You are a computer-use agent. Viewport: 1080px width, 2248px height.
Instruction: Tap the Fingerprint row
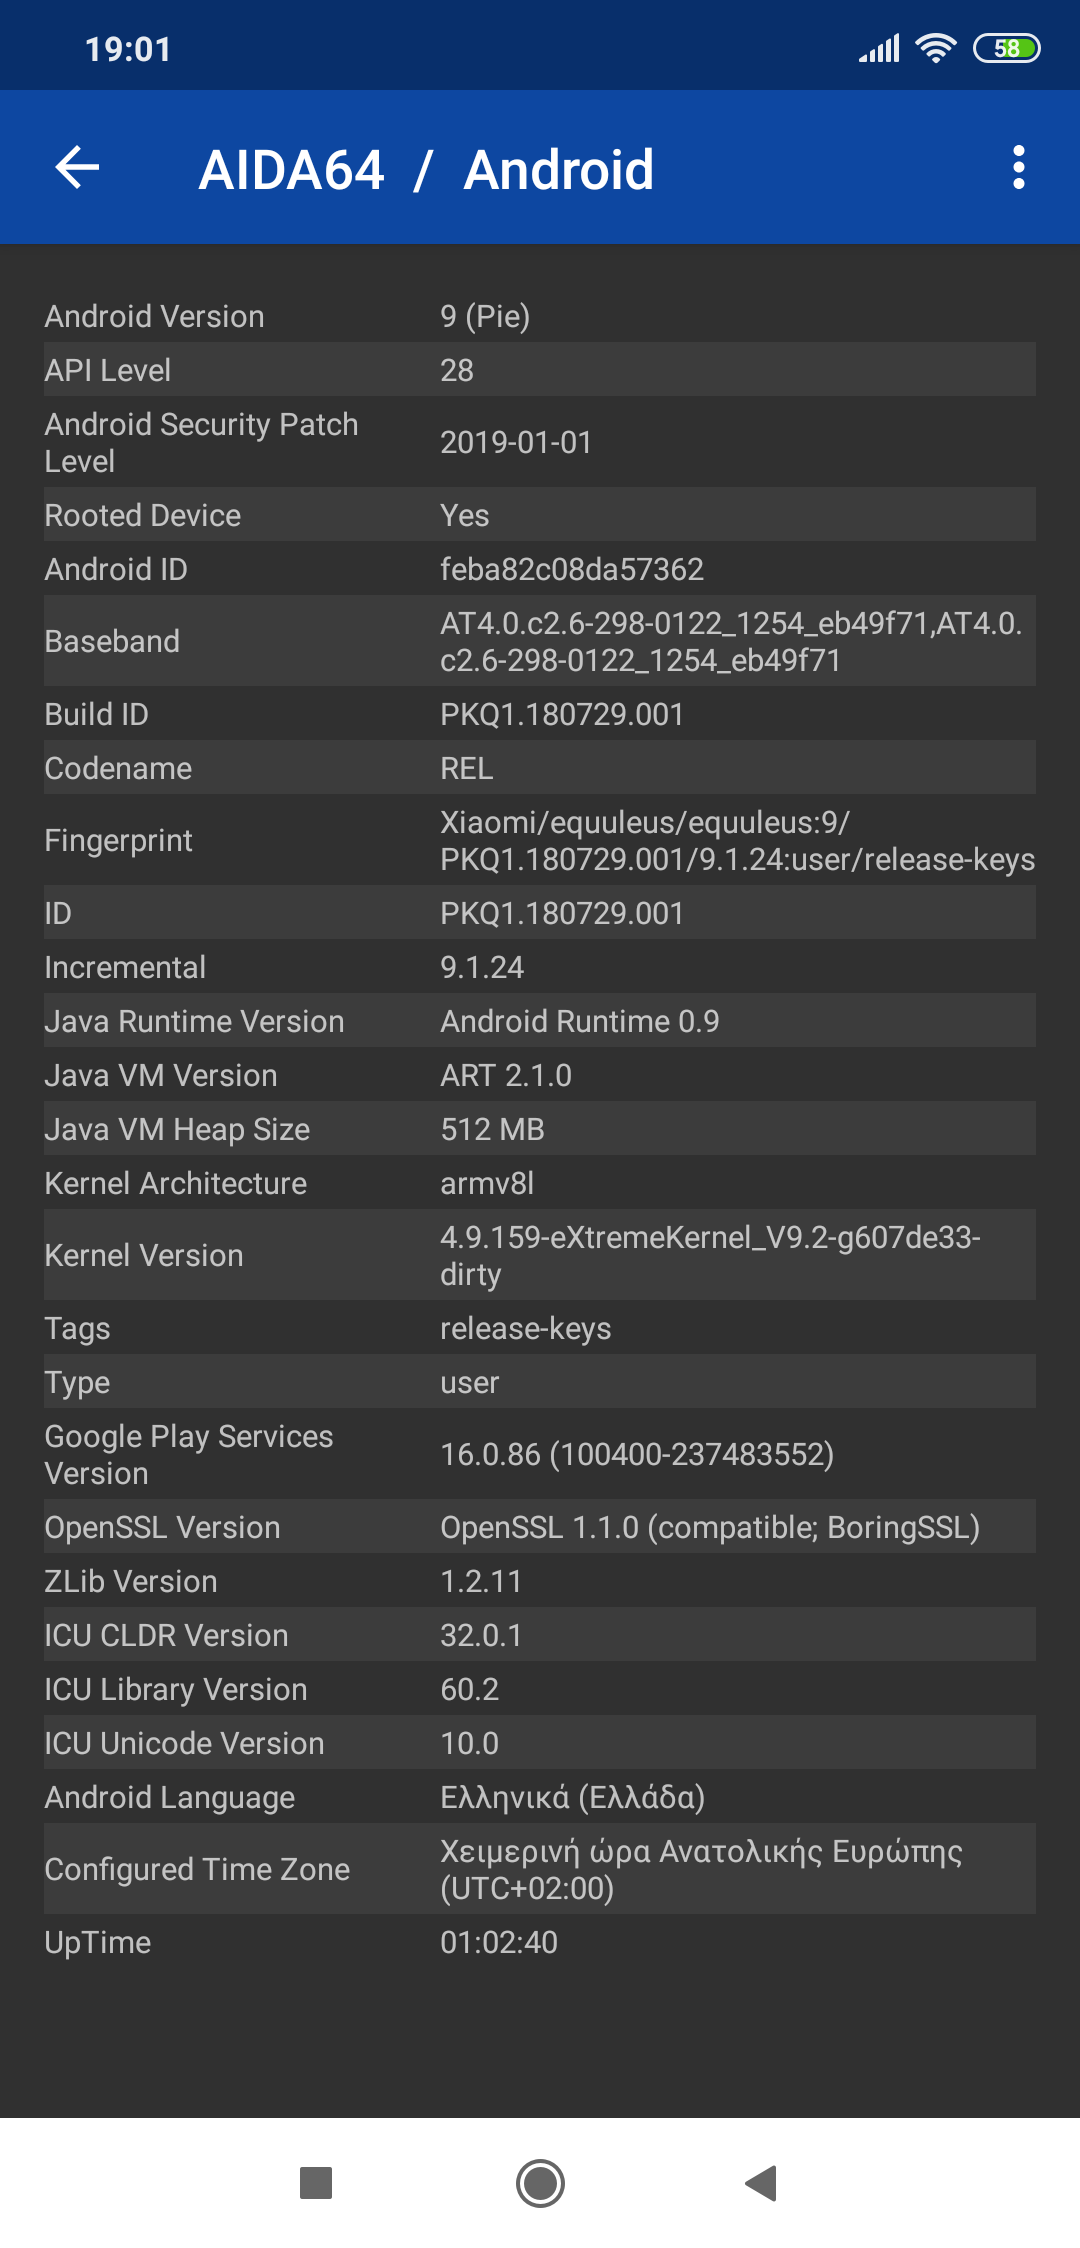click(x=540, y=840)
